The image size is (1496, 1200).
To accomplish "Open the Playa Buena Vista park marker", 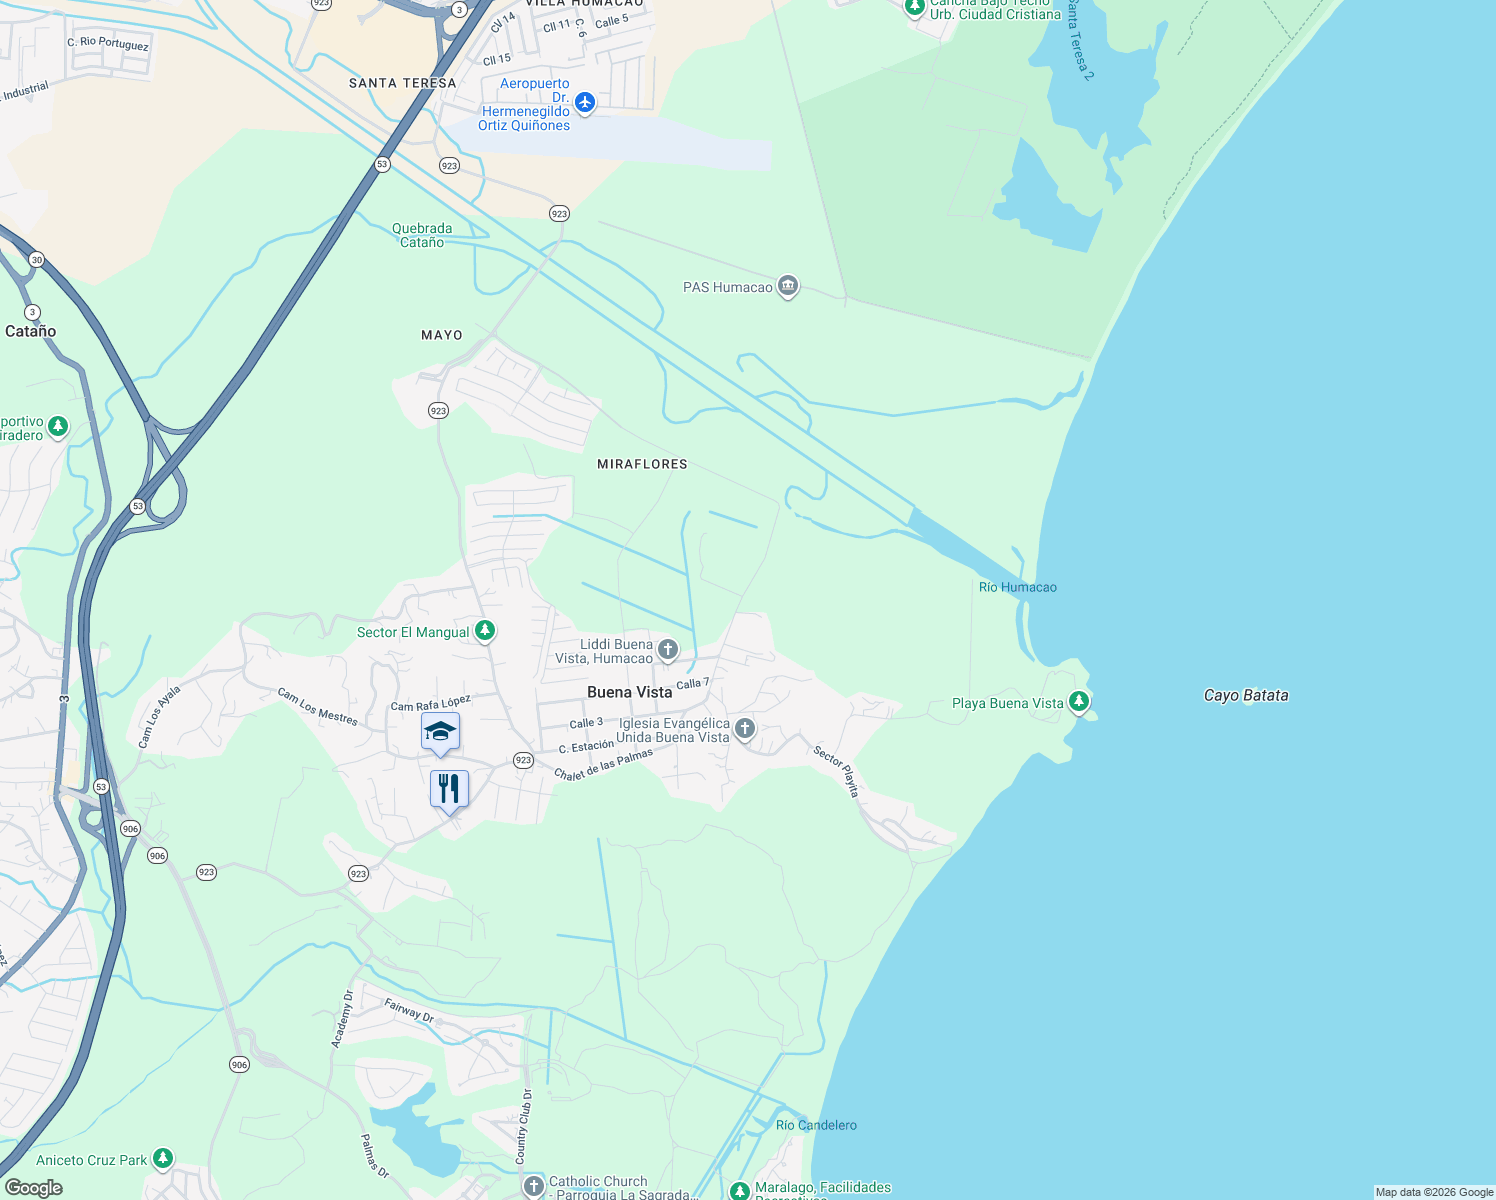I will click(1078, 702).
